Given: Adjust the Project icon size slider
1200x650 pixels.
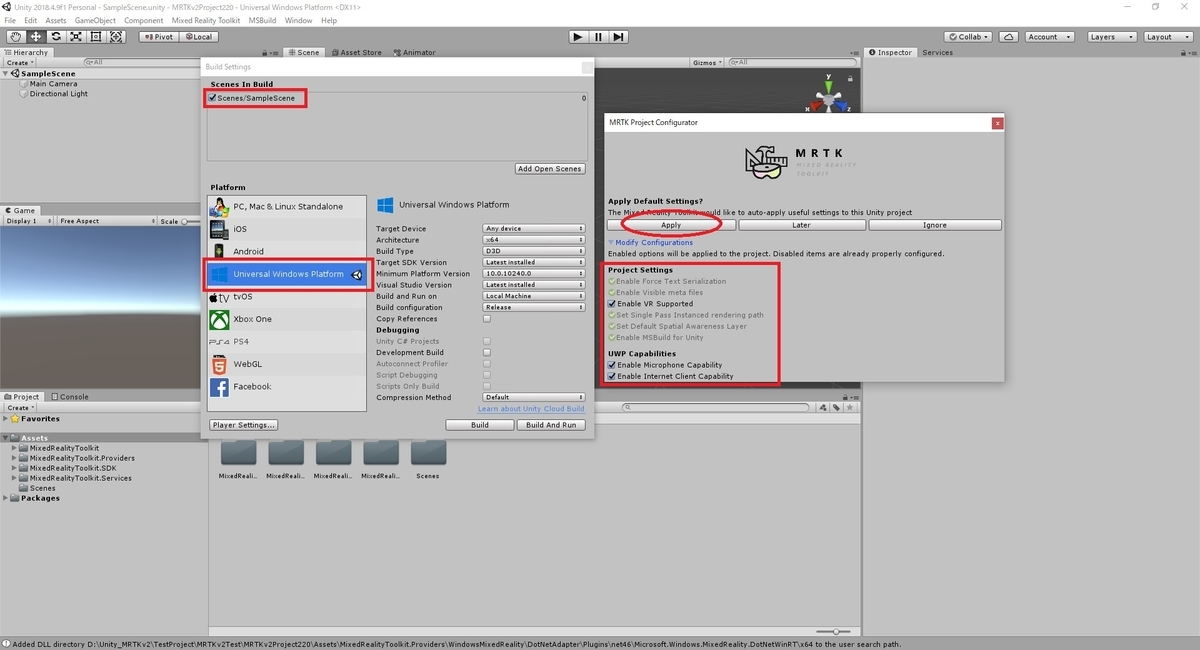Looking at the screenshot, I should coord(835,632).
